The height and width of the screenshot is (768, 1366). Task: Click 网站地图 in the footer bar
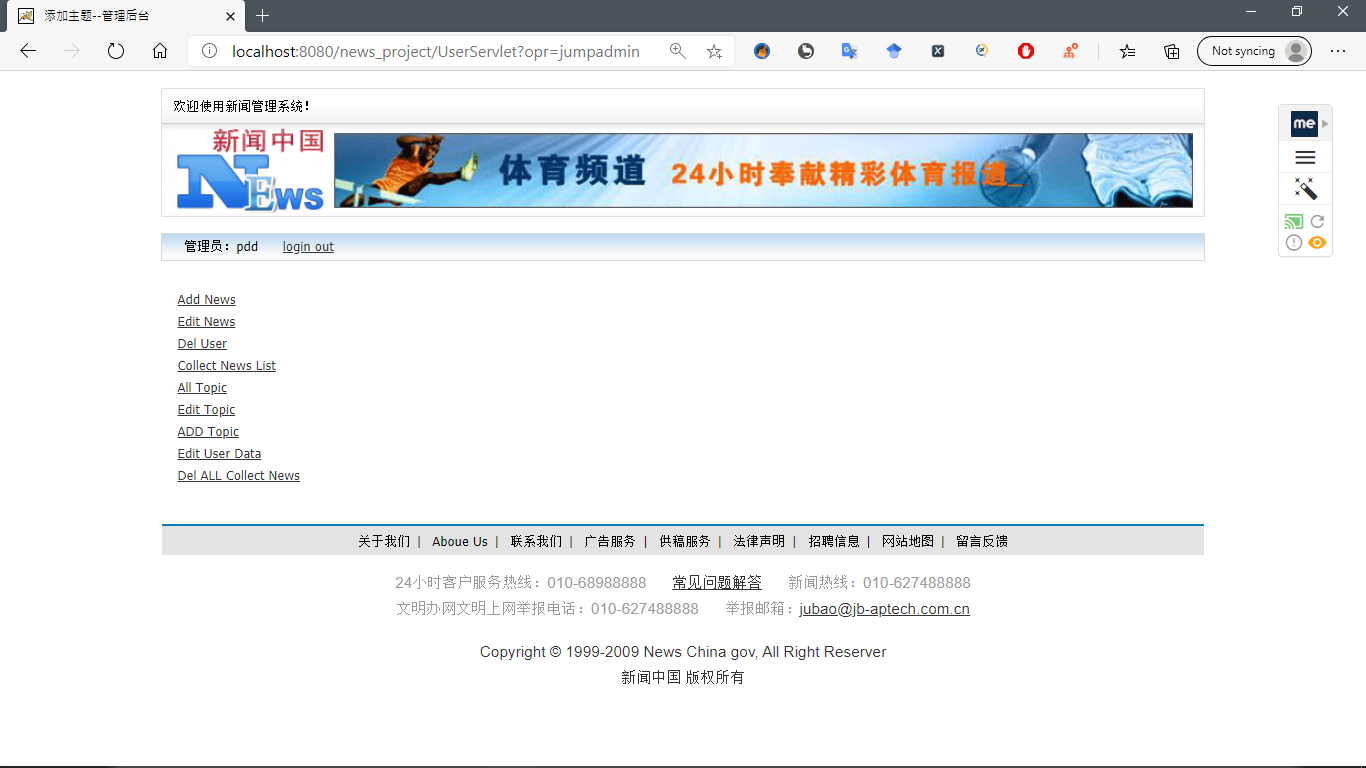tap(908, 542)
